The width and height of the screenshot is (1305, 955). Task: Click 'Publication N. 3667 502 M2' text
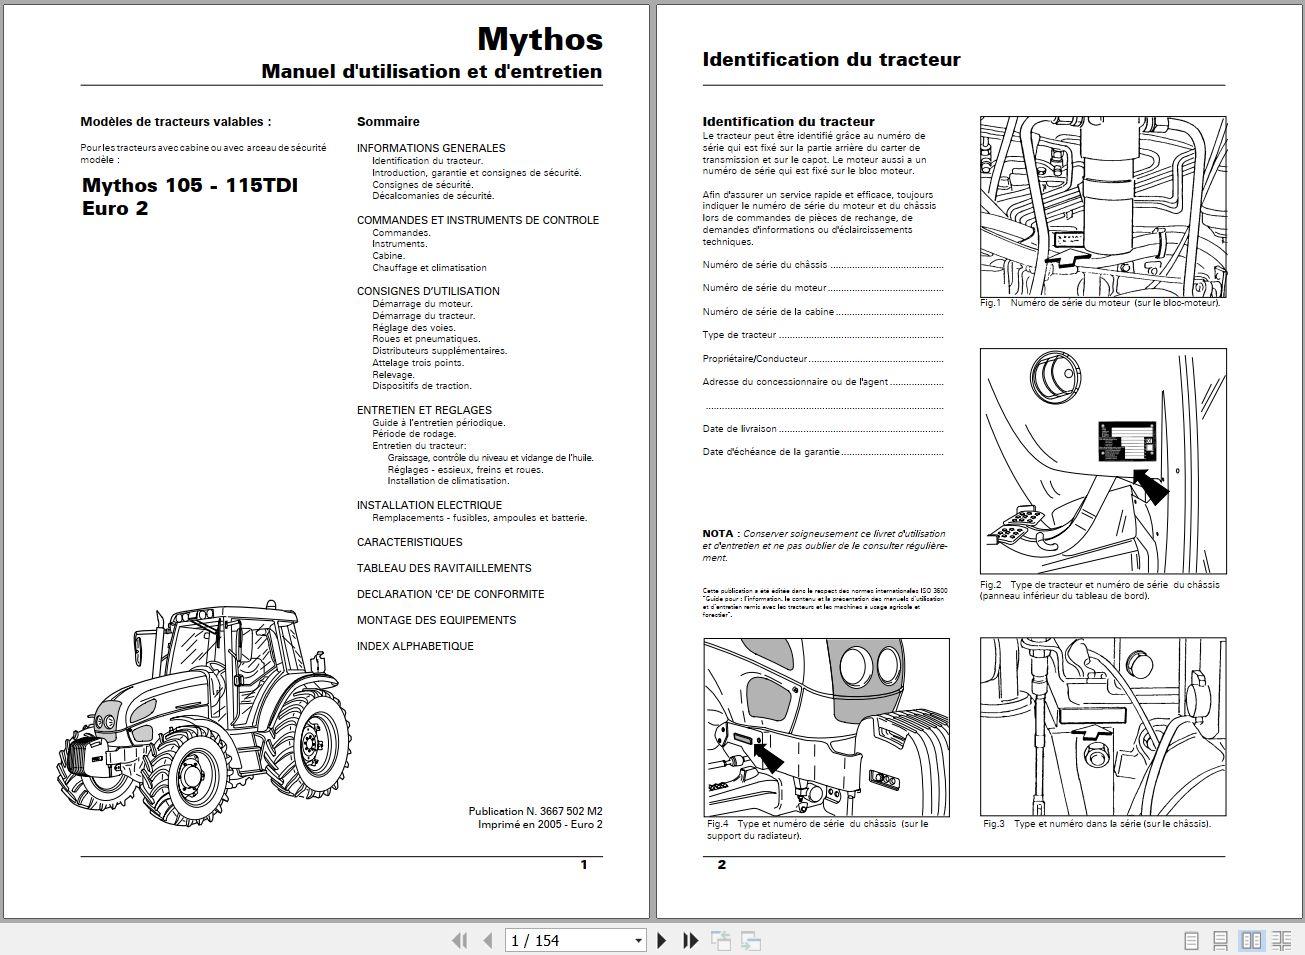pos(535,812)
